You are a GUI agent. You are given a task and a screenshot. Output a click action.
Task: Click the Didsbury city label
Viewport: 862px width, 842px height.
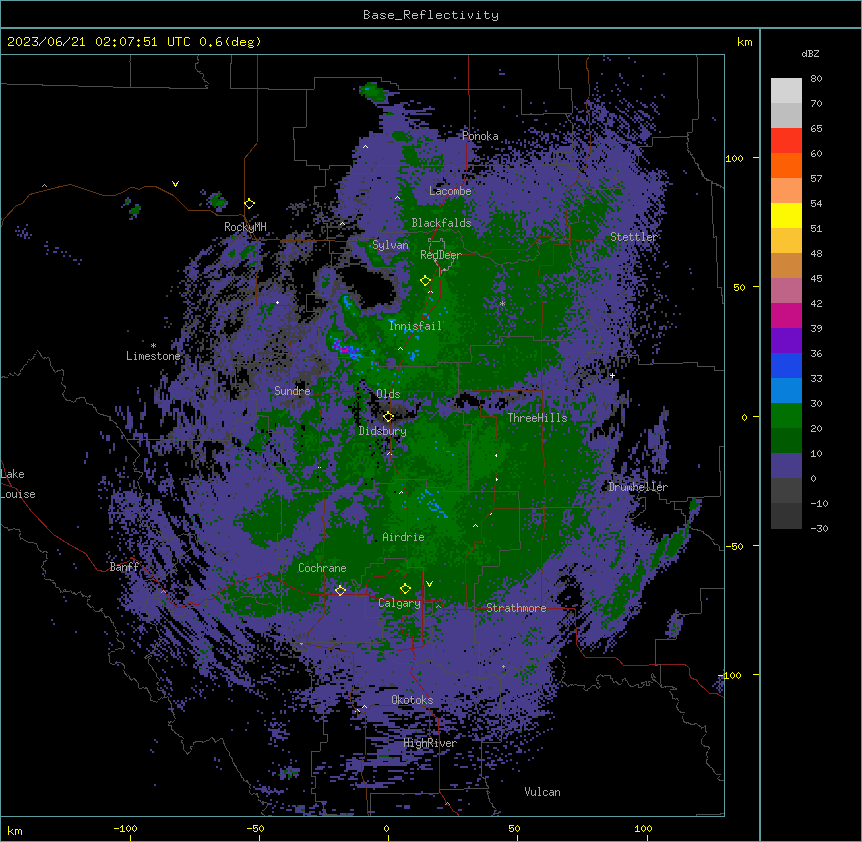tap(383, 431)
